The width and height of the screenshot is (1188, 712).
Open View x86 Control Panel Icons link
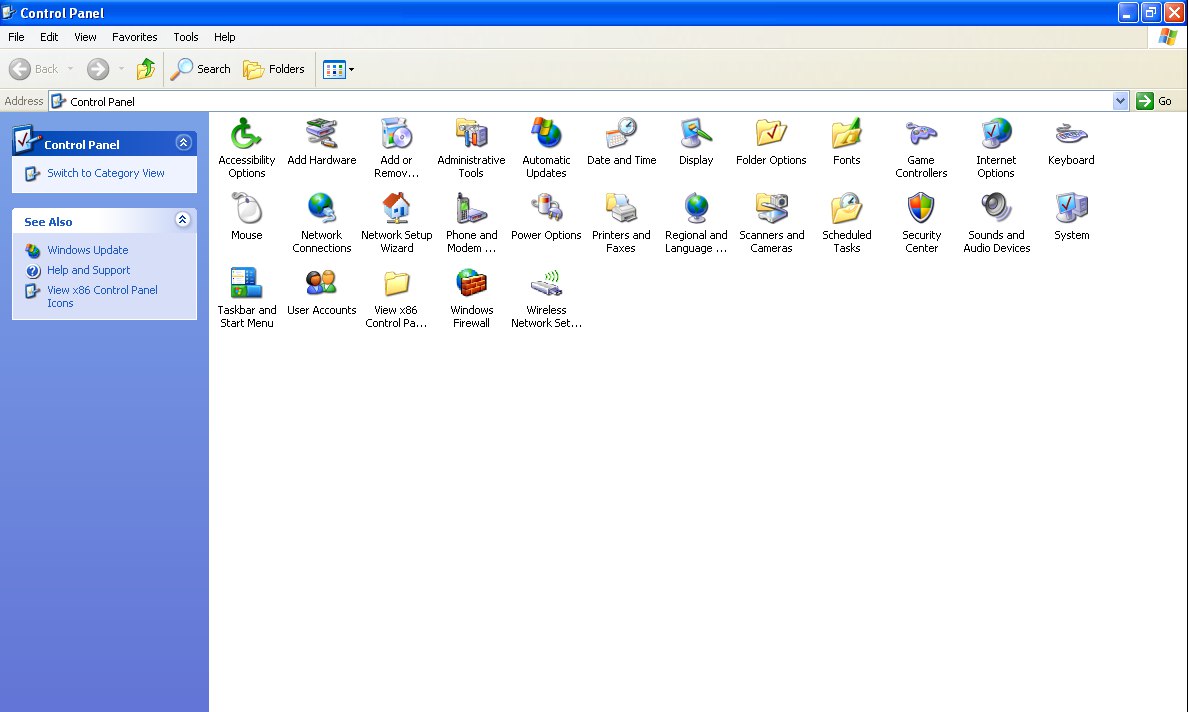tap(102, 296)
